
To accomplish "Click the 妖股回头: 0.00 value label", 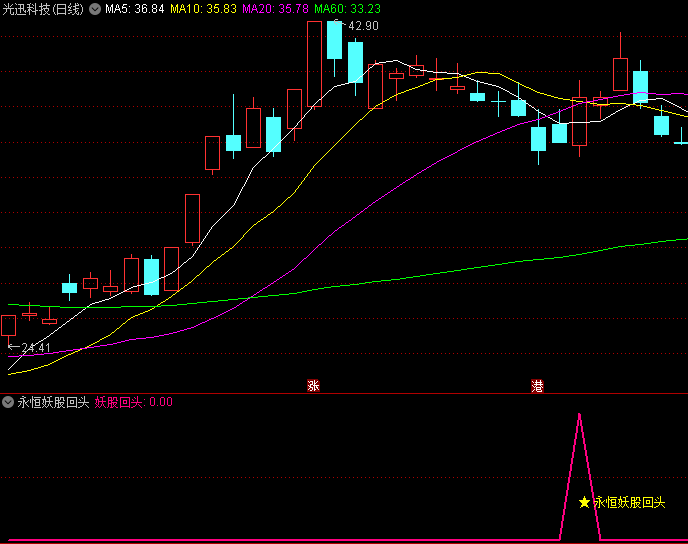I will [x=133, y=402].
